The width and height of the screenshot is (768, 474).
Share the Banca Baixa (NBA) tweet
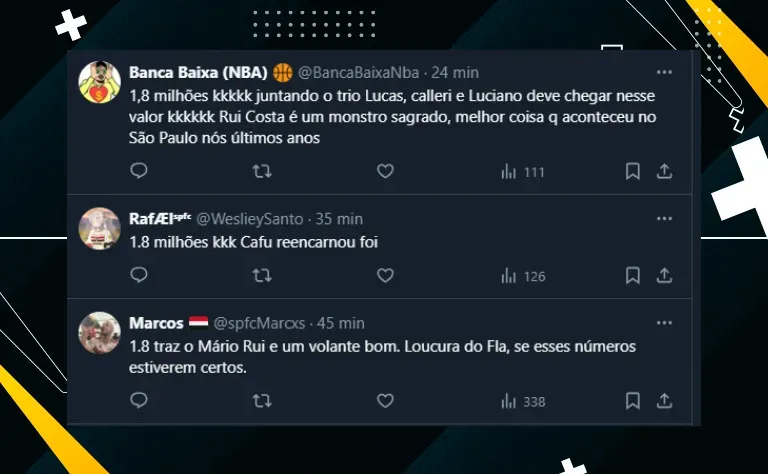[x=663, y=171]
